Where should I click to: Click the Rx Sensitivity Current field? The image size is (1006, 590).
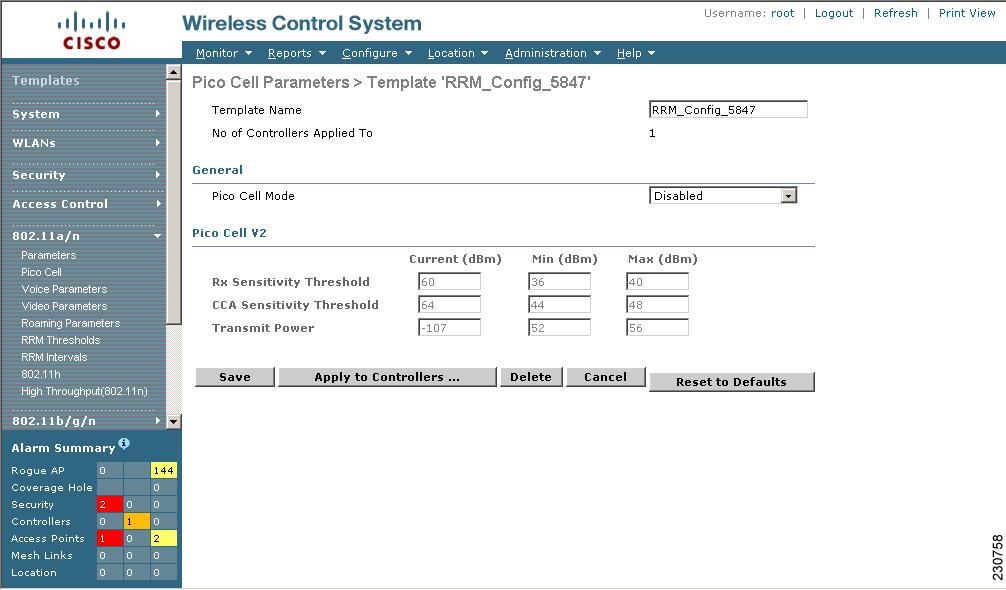click(449, 282)
